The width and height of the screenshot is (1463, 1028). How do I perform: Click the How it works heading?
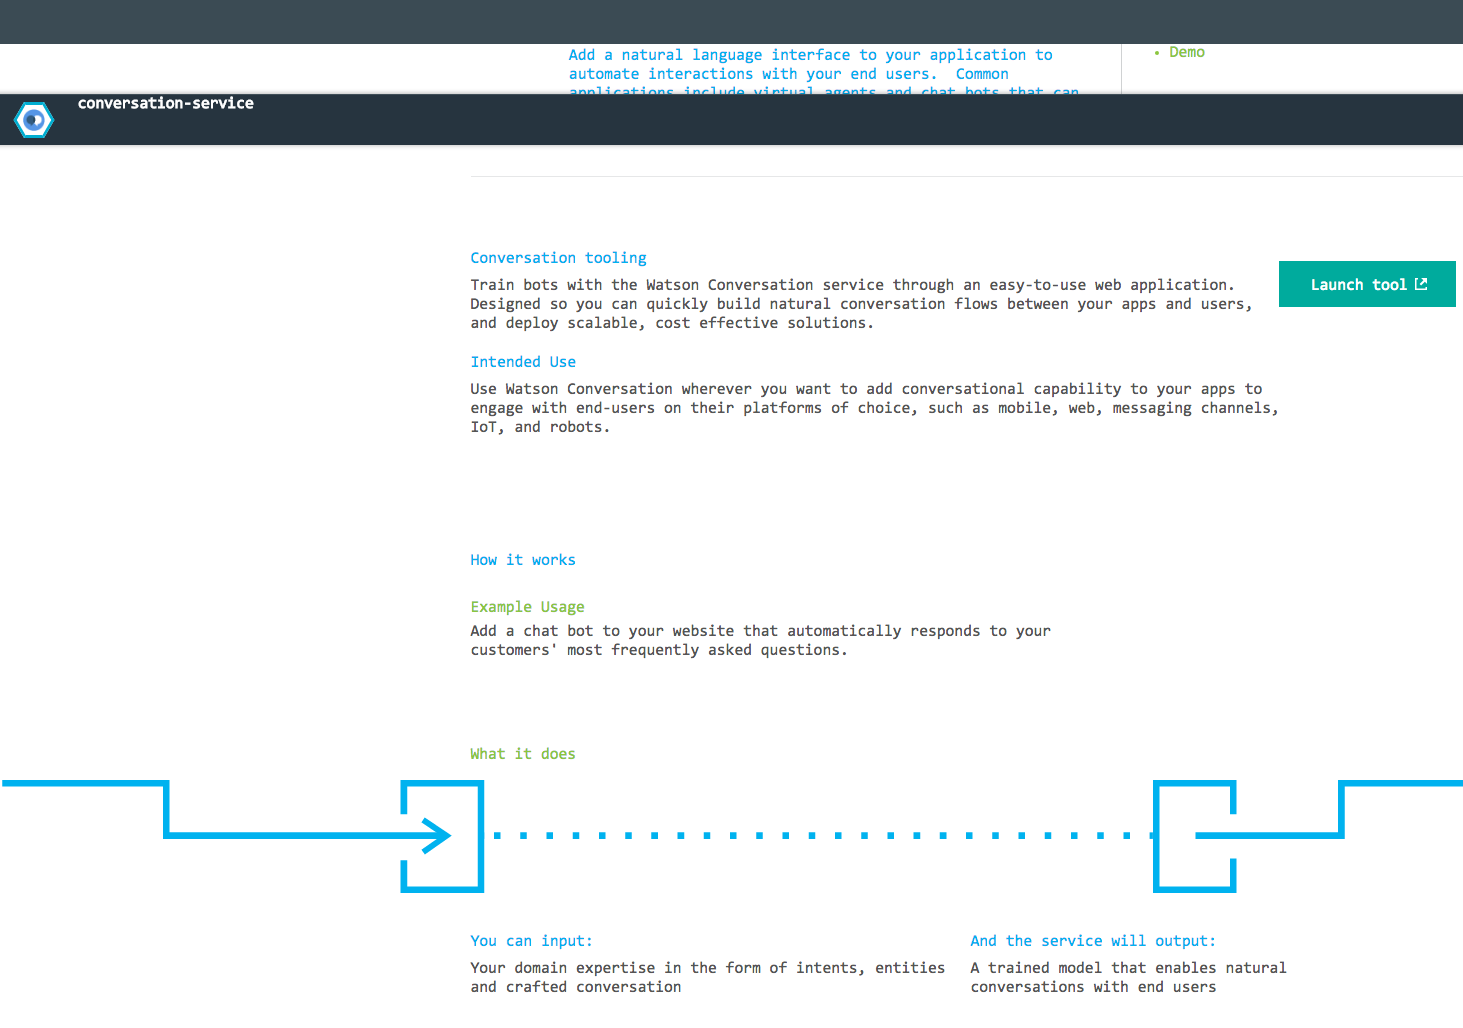tap(523, 560)
